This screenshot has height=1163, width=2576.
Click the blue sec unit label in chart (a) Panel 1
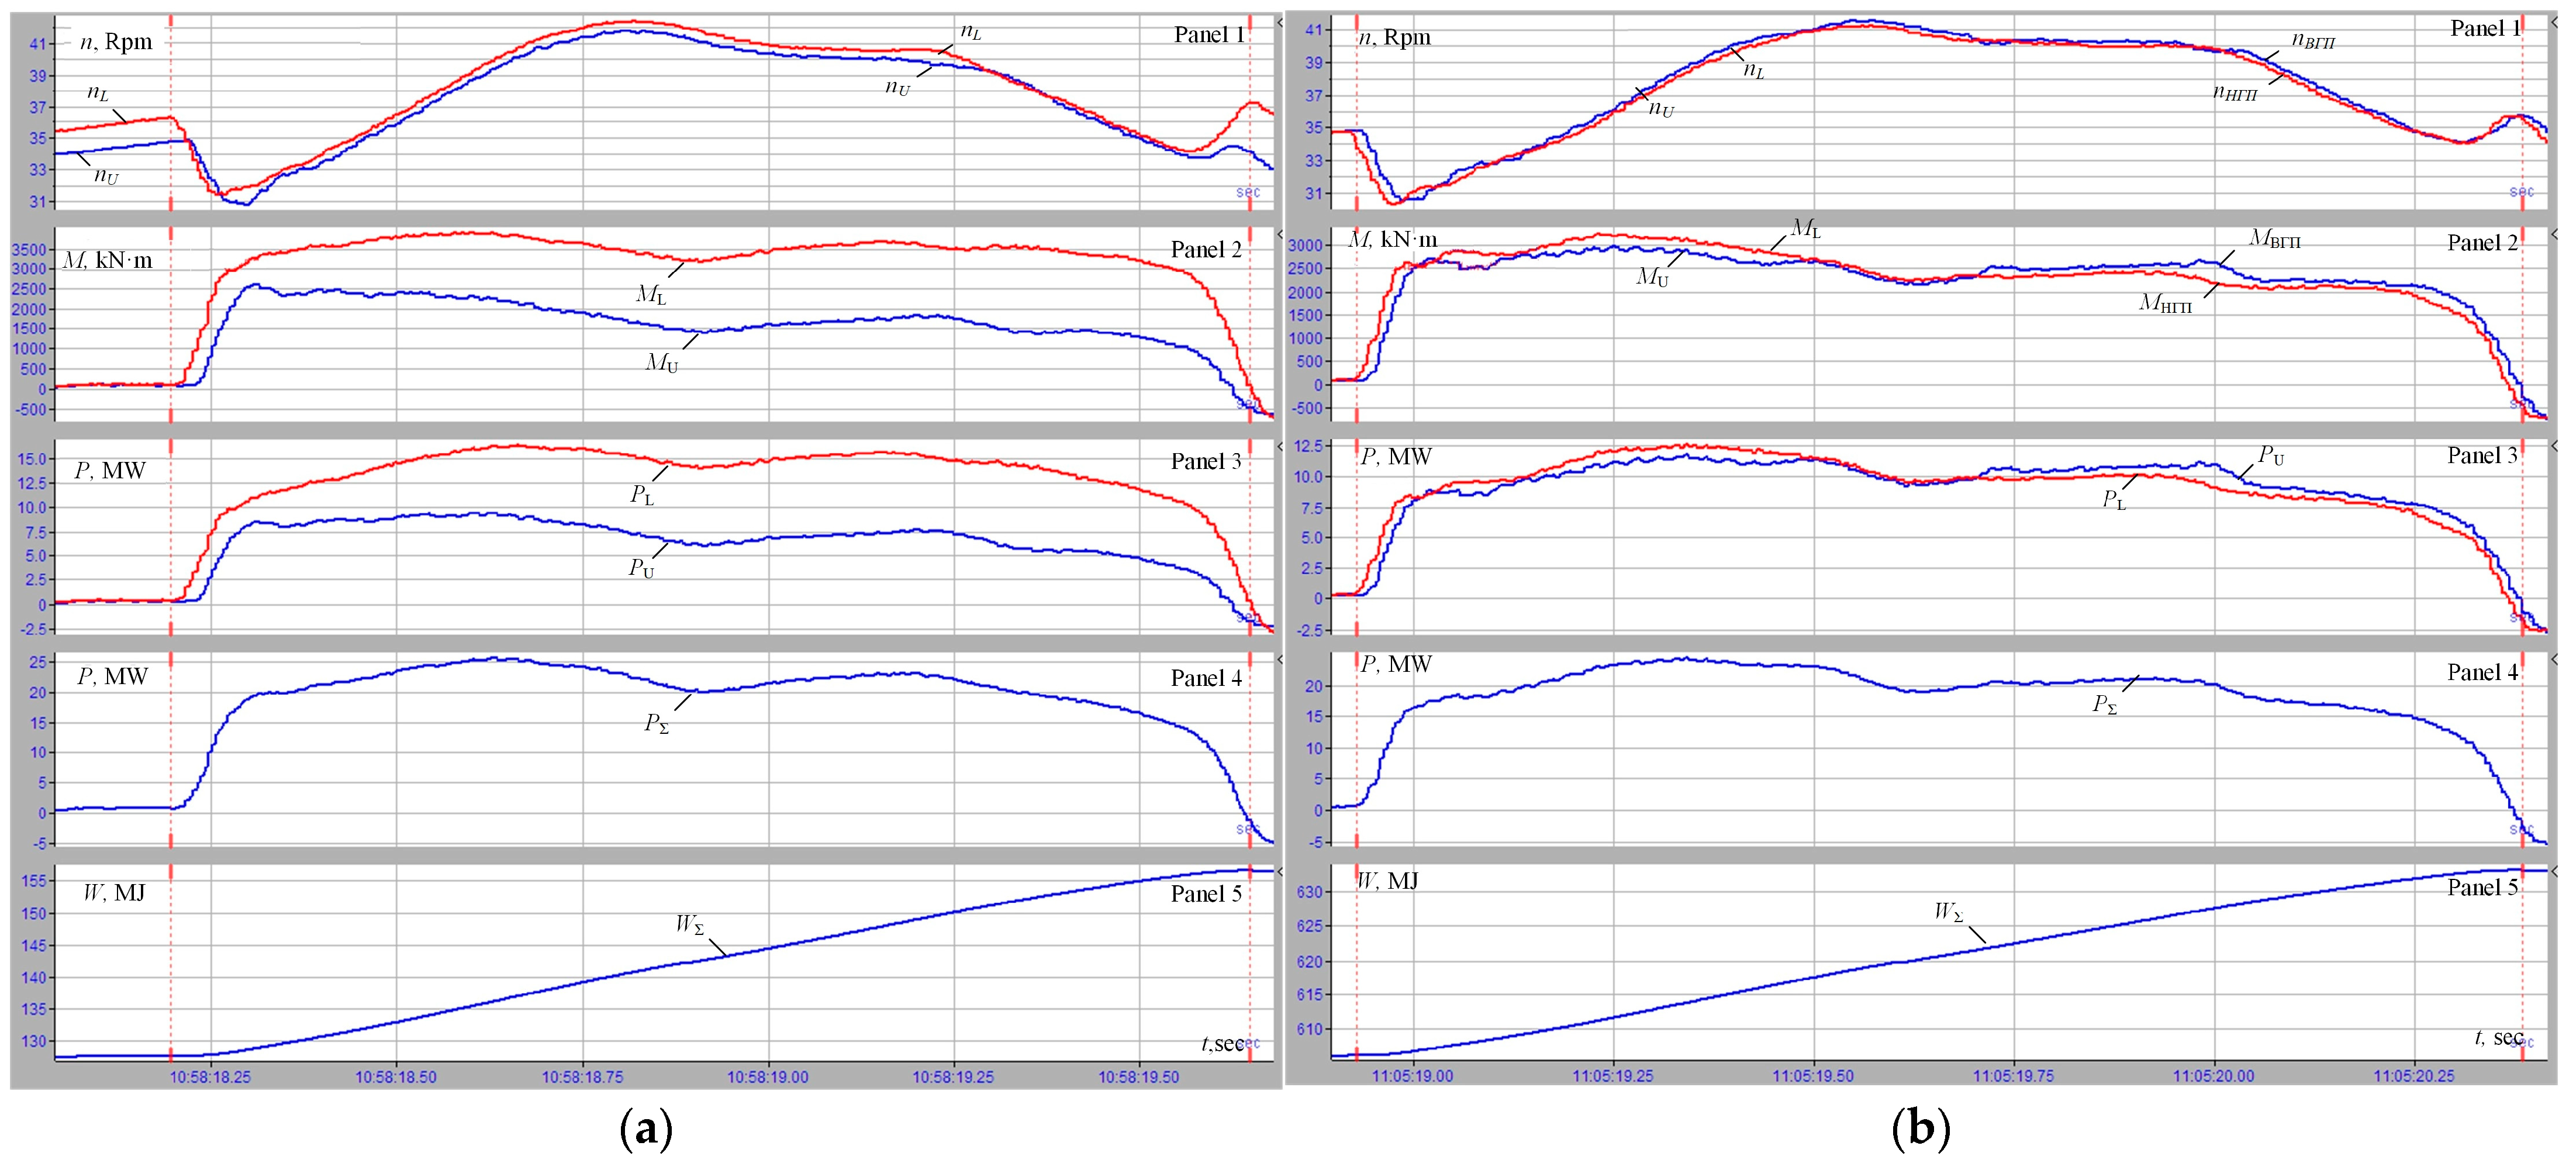click(1248, 192)
